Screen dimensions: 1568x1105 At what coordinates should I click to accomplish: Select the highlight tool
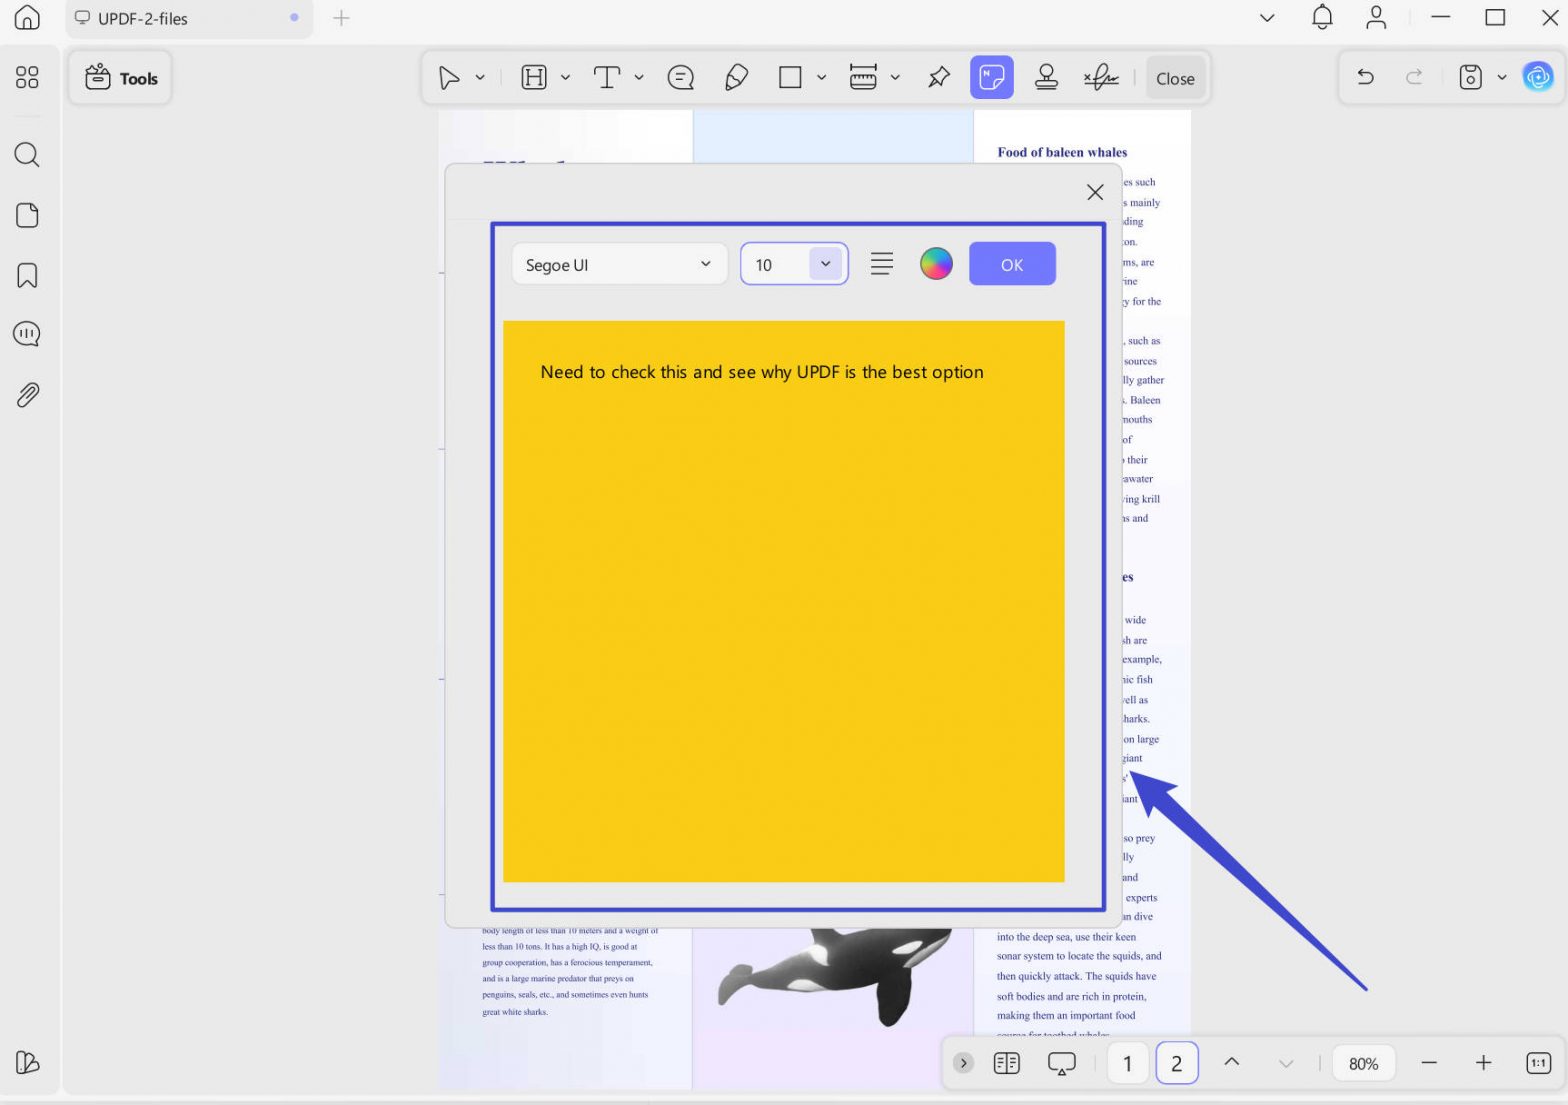[x=534, y=78]
